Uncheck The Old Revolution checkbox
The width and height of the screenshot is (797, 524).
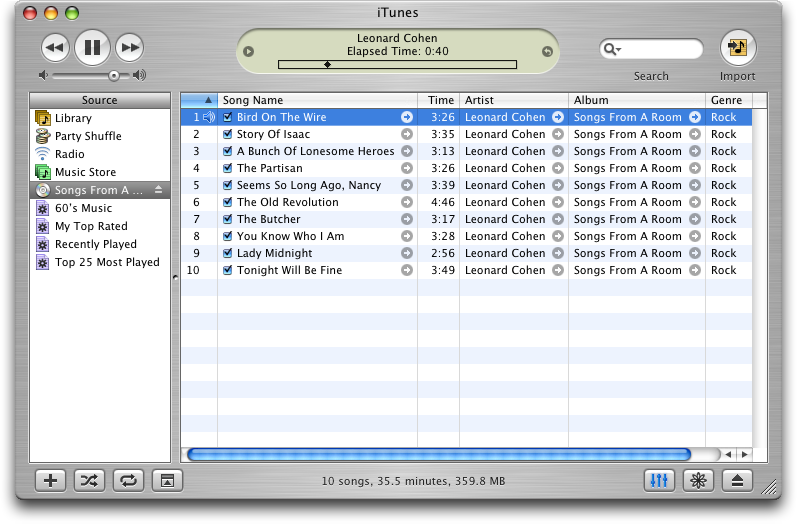pyautogui.click(x=228, y=202)
